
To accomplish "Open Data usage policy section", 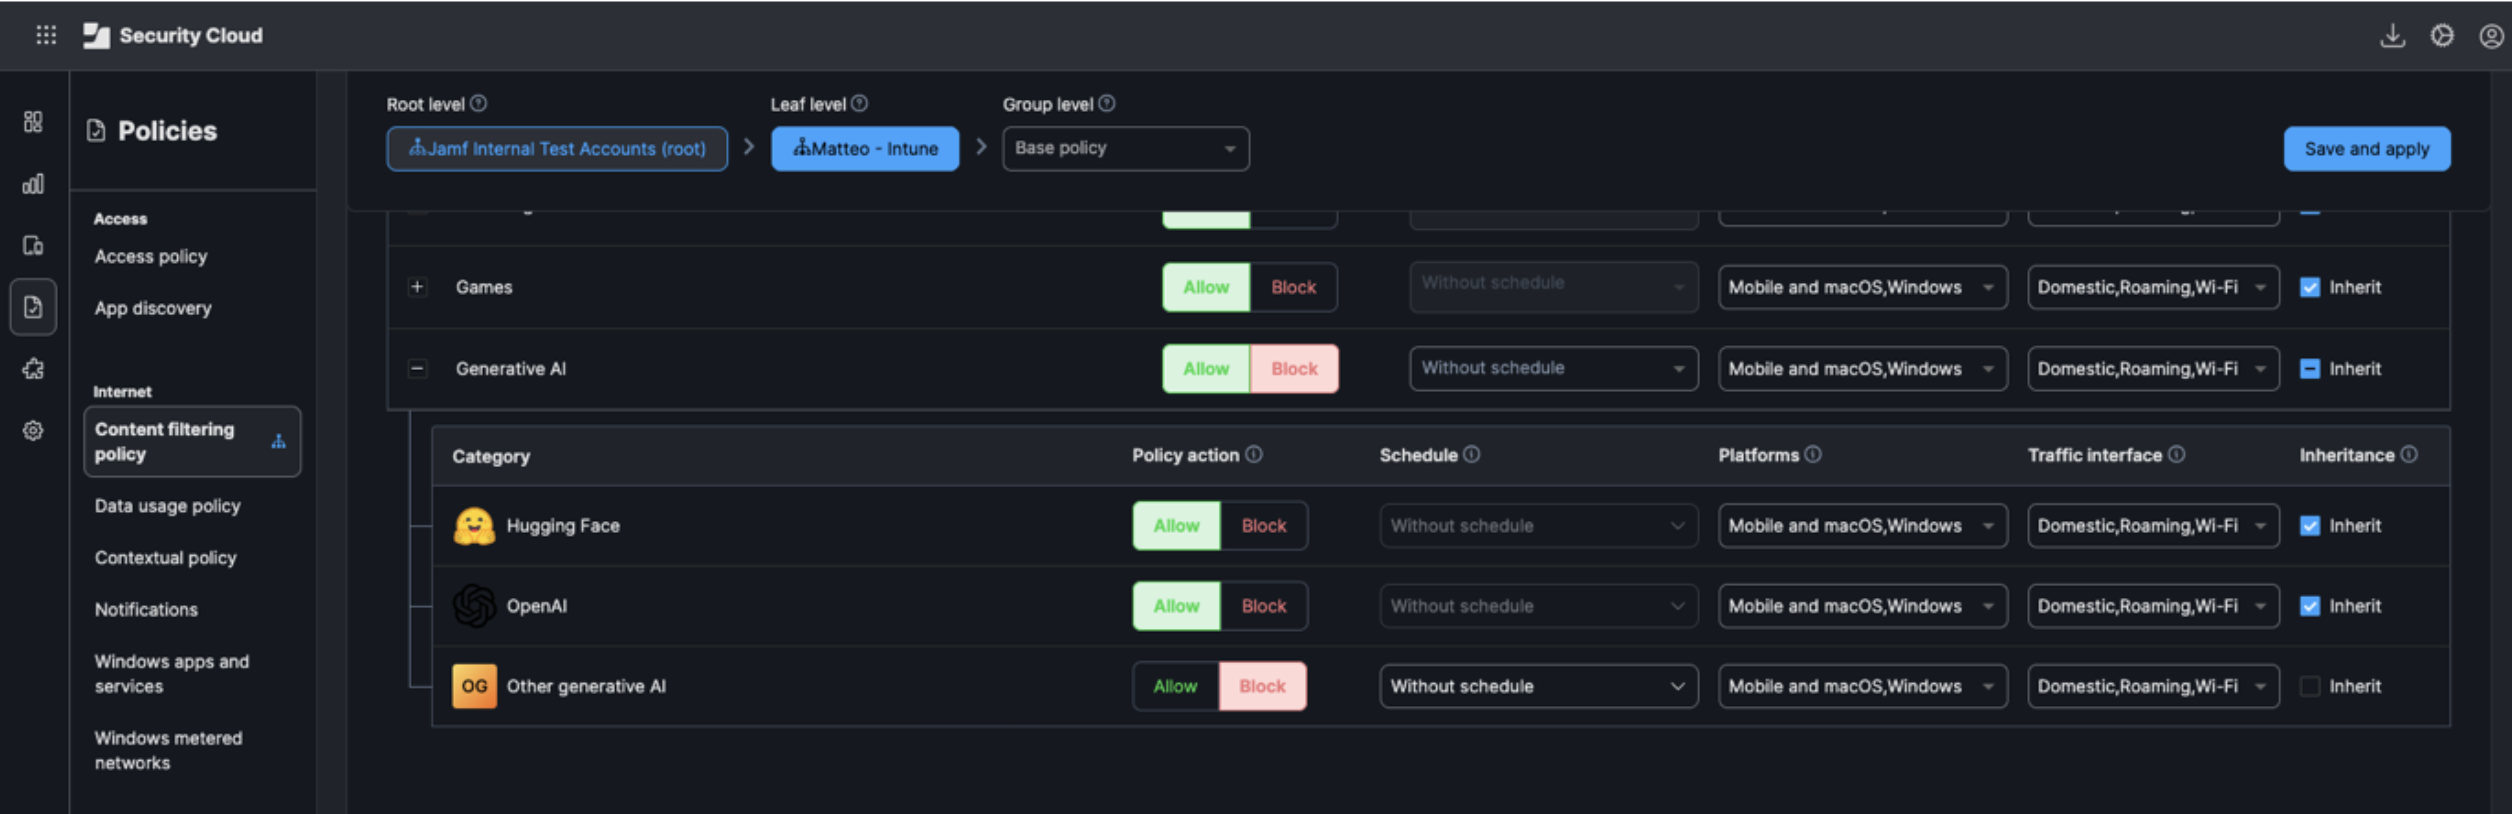I will [167, 506].
